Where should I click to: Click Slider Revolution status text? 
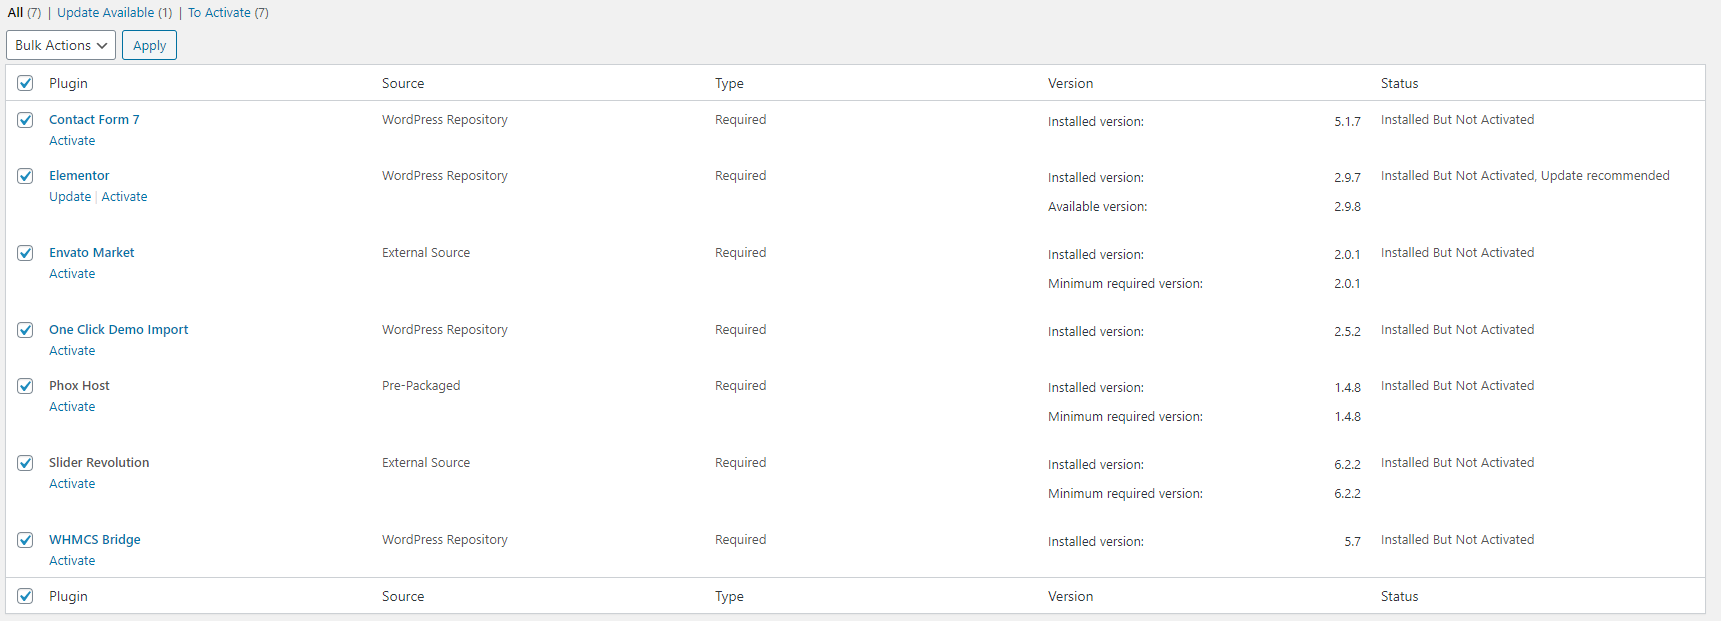pyautogui.click(x=1457, y=462)
